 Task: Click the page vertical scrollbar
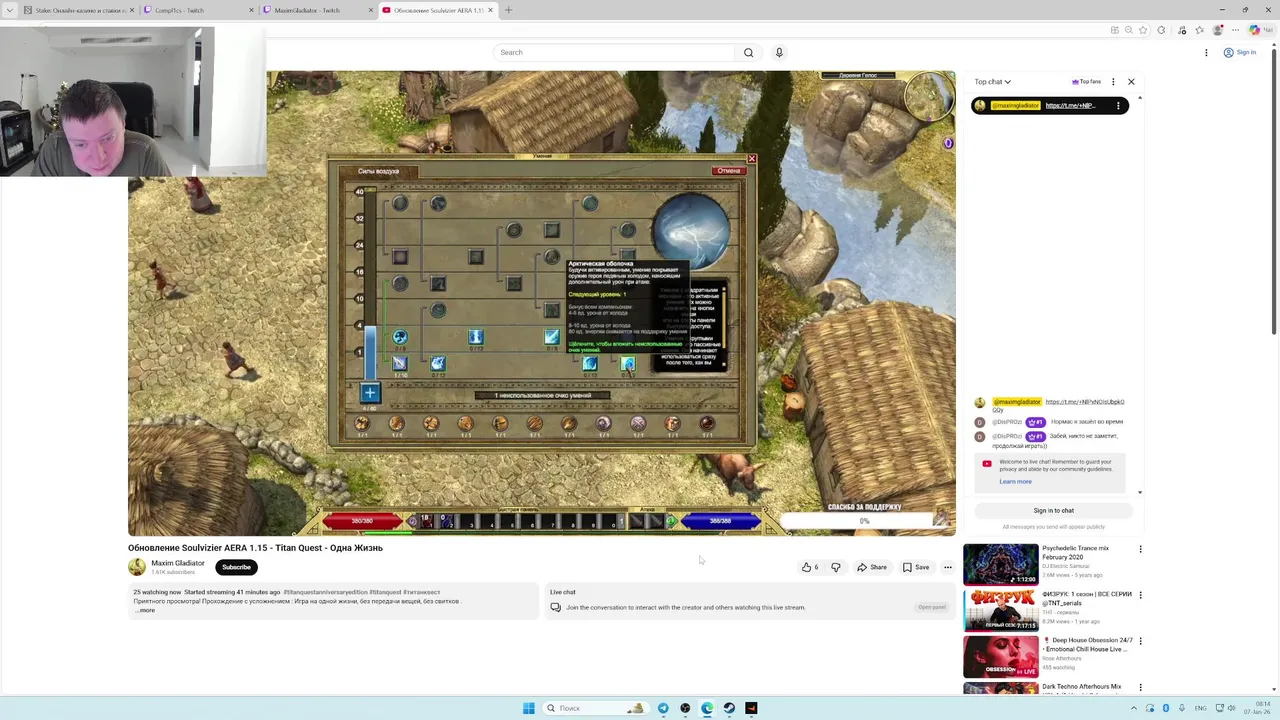point(1274,190)
